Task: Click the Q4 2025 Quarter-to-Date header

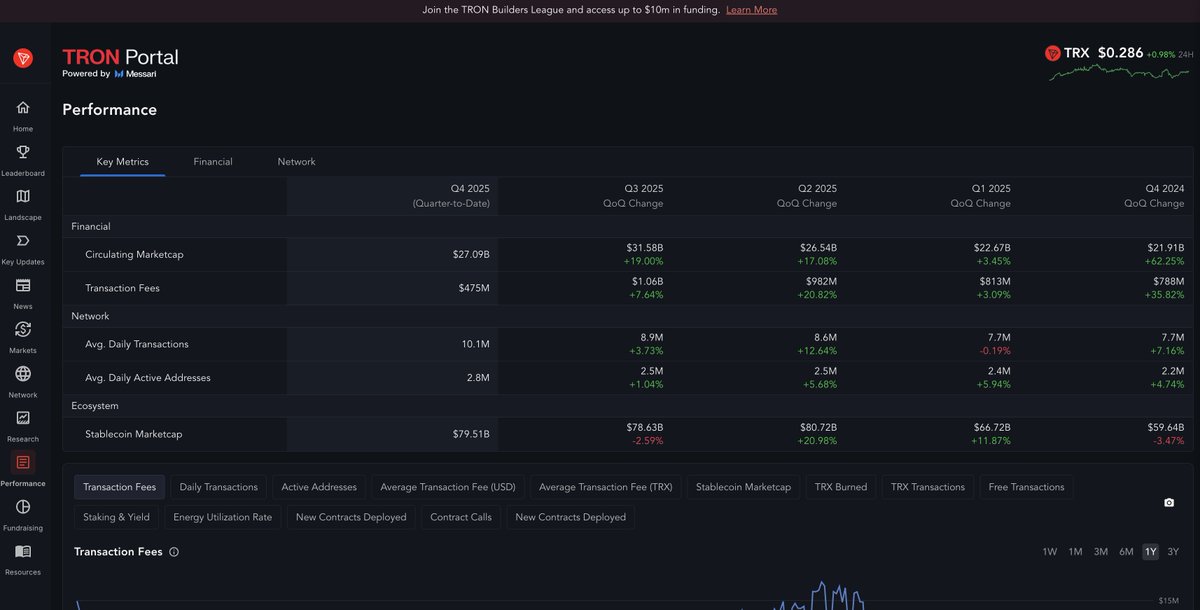Action: 451,196
